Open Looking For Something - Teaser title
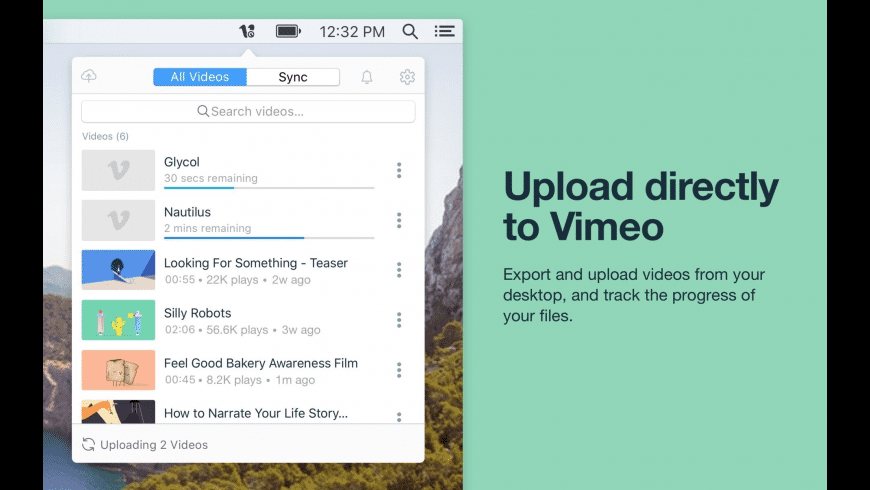Screen dimensions: 870x490 pyautogui.click(x=256, y=263)
